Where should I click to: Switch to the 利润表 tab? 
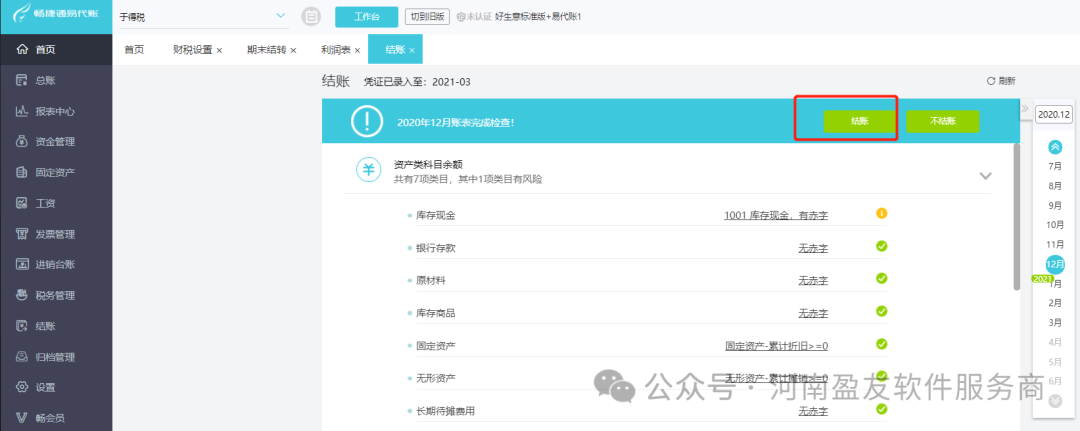tap(335, 50)
